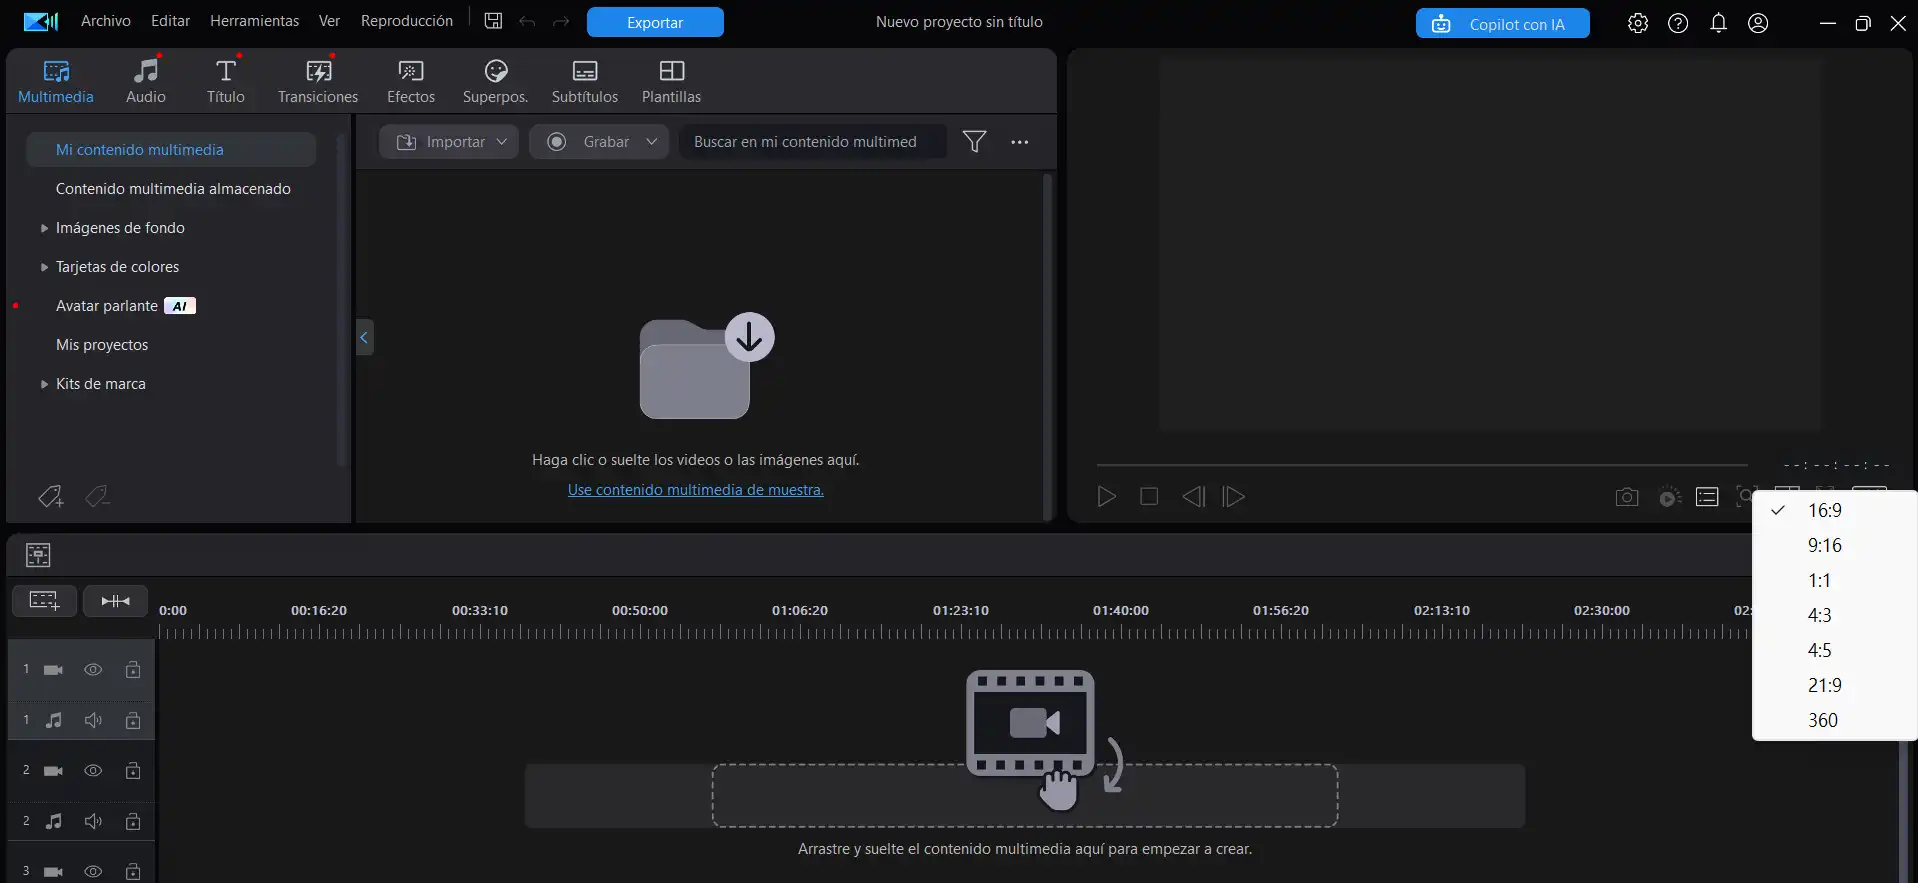Expand Imágenes de fondo tree item
The height and width of the screenshot is (883, 1918).
tap(44, 228)
